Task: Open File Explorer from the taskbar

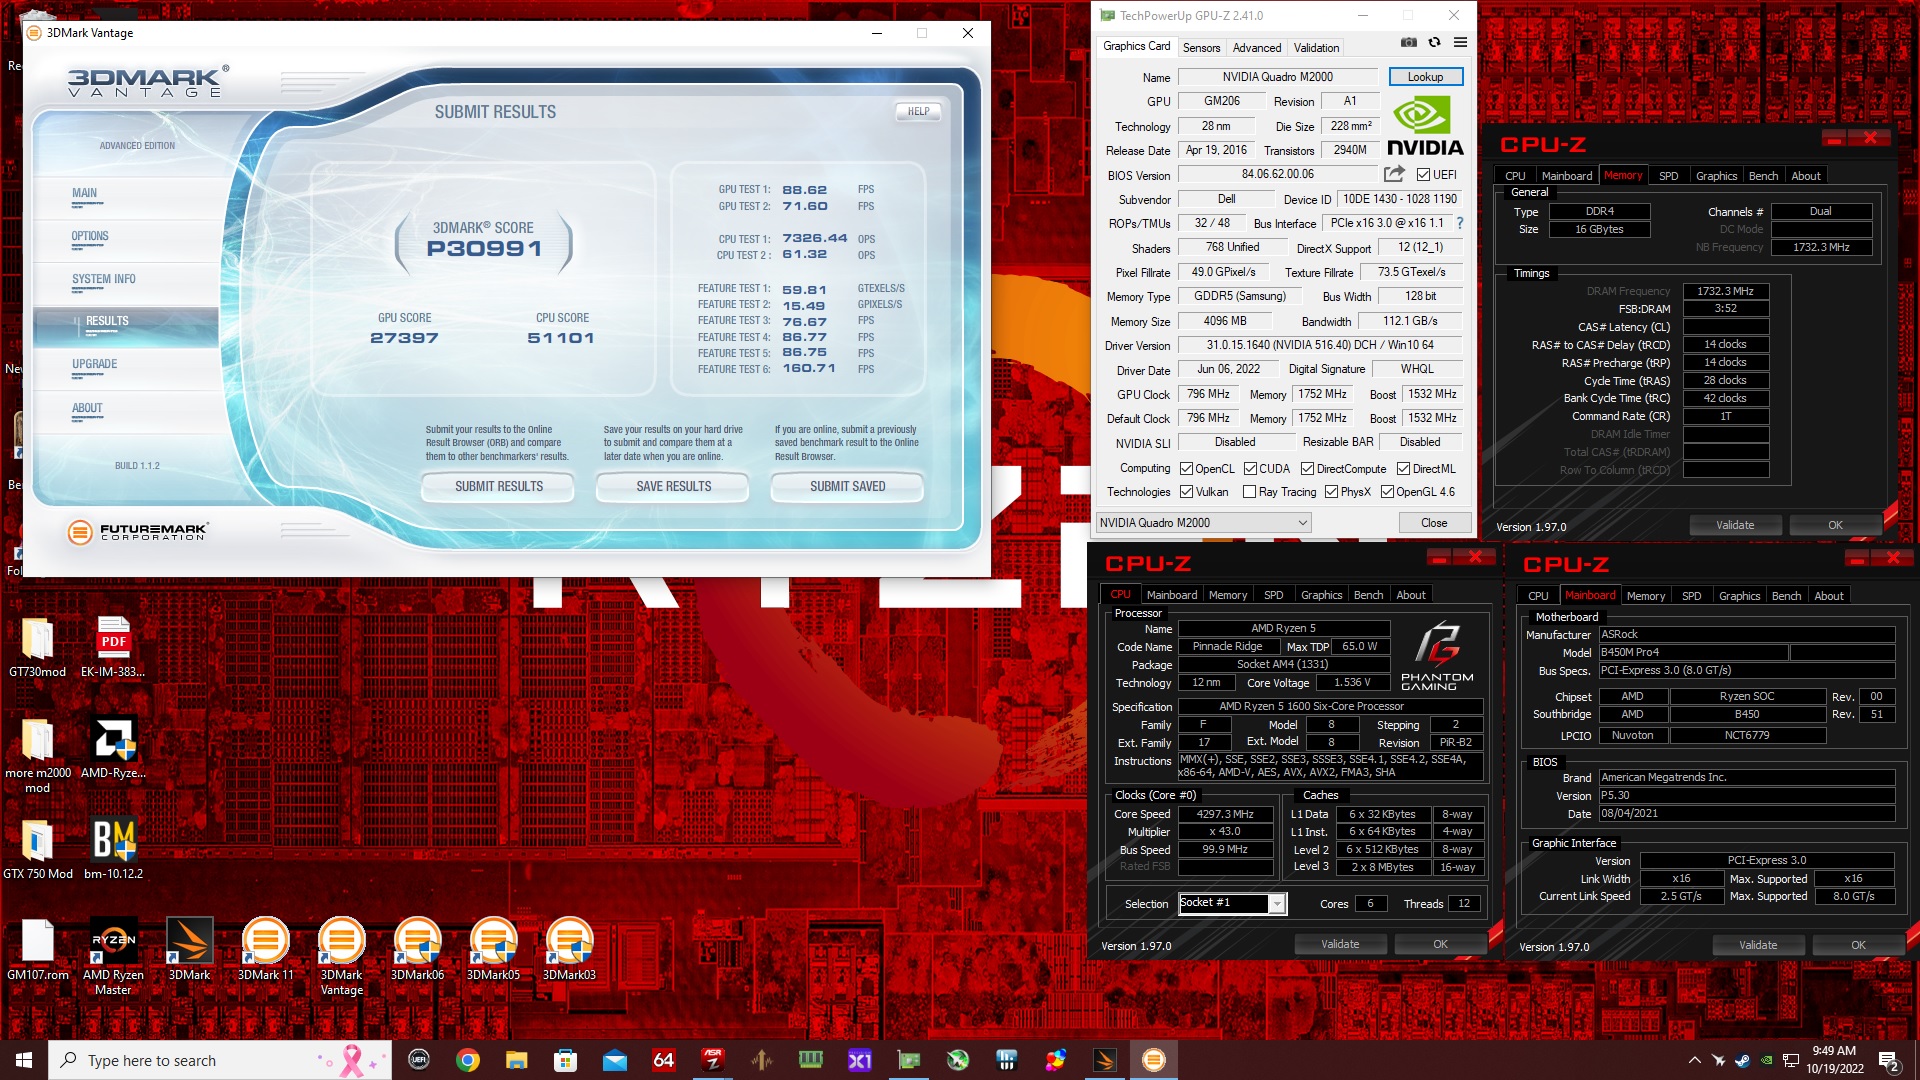Action: point(516,1060)
